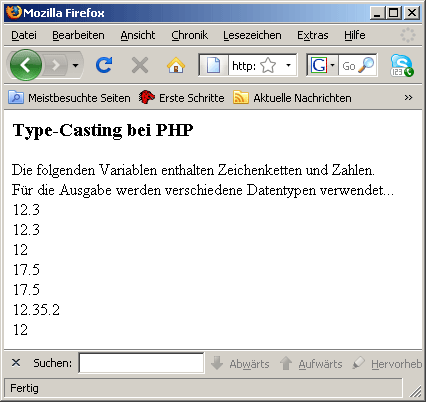426x402 pixels.
Task: Go to home page via house icon
Action: (x=176, y=65)
